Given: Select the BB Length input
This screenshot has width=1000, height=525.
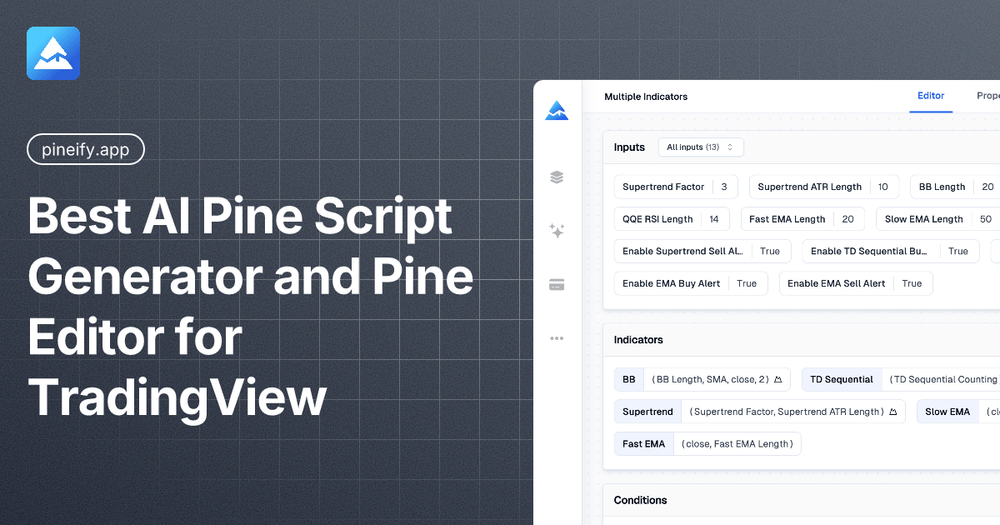Looking at the screenshot, I should coord(955,187).
